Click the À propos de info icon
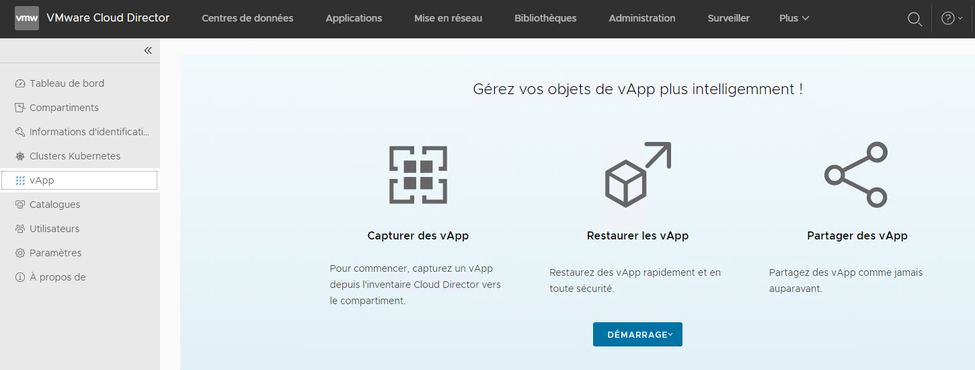The image size is (975, 370). (20, 277)
